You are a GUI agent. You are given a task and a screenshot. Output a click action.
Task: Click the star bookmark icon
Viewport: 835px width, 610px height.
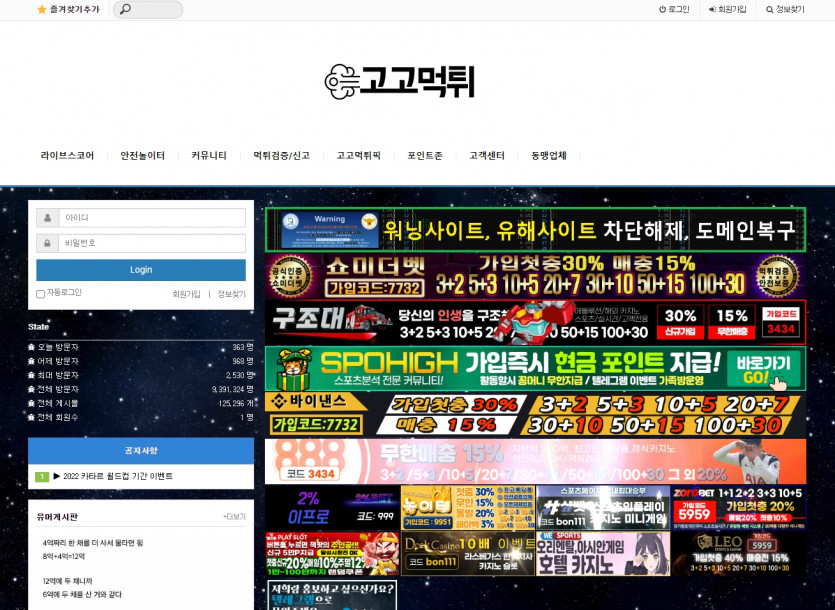tap(42, 9)
